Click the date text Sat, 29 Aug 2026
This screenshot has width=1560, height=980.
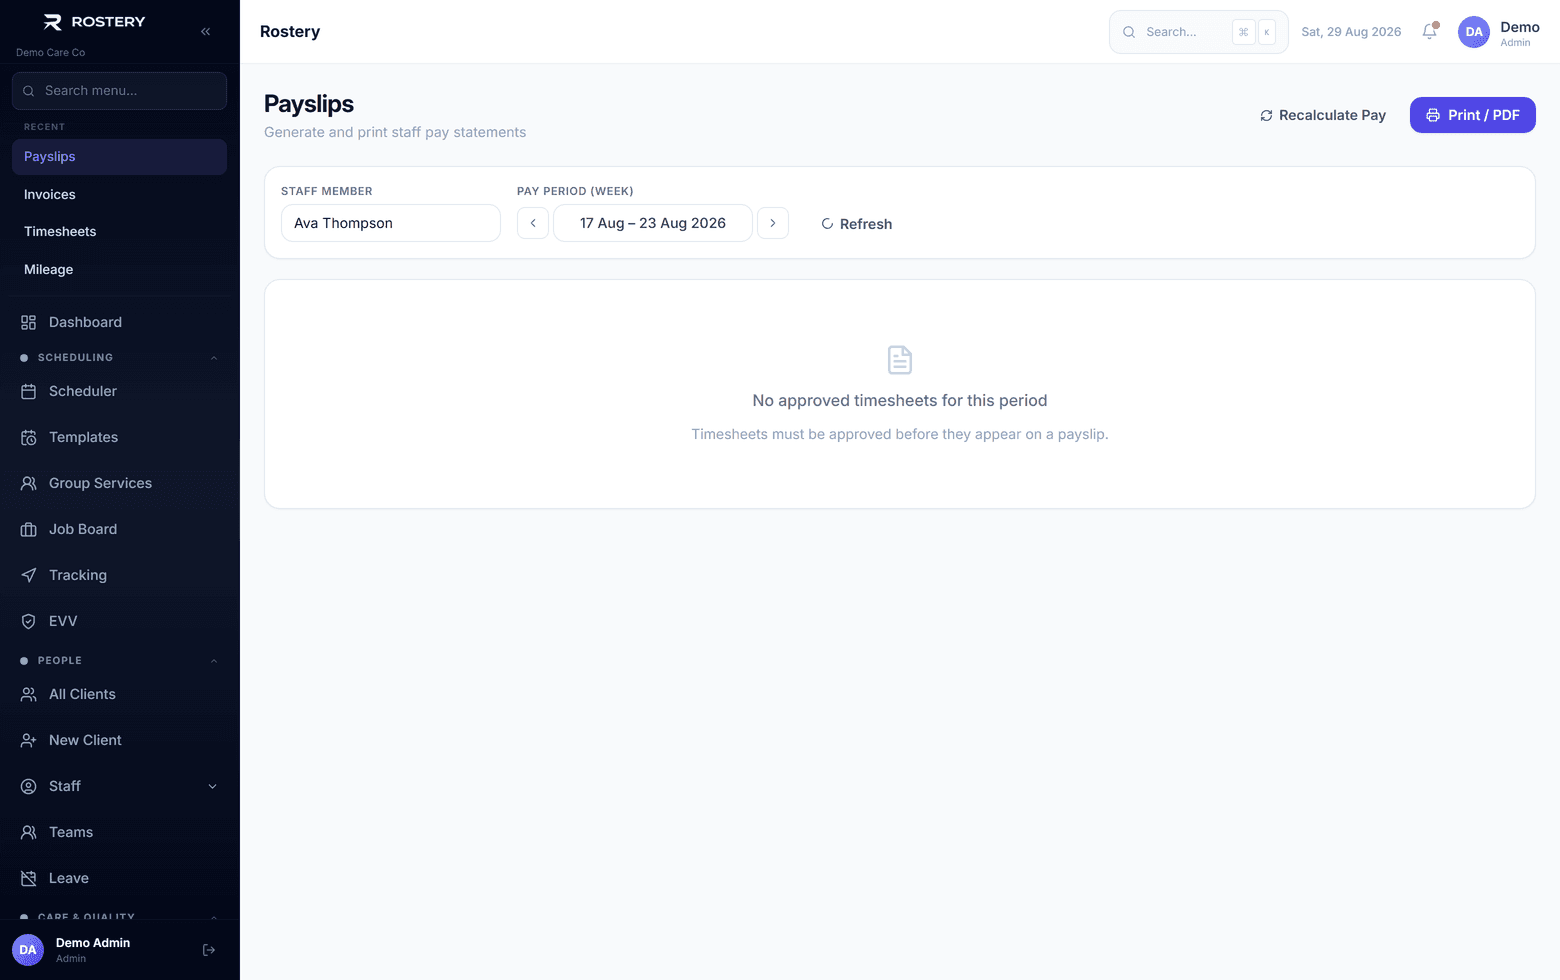[1351, 32]
